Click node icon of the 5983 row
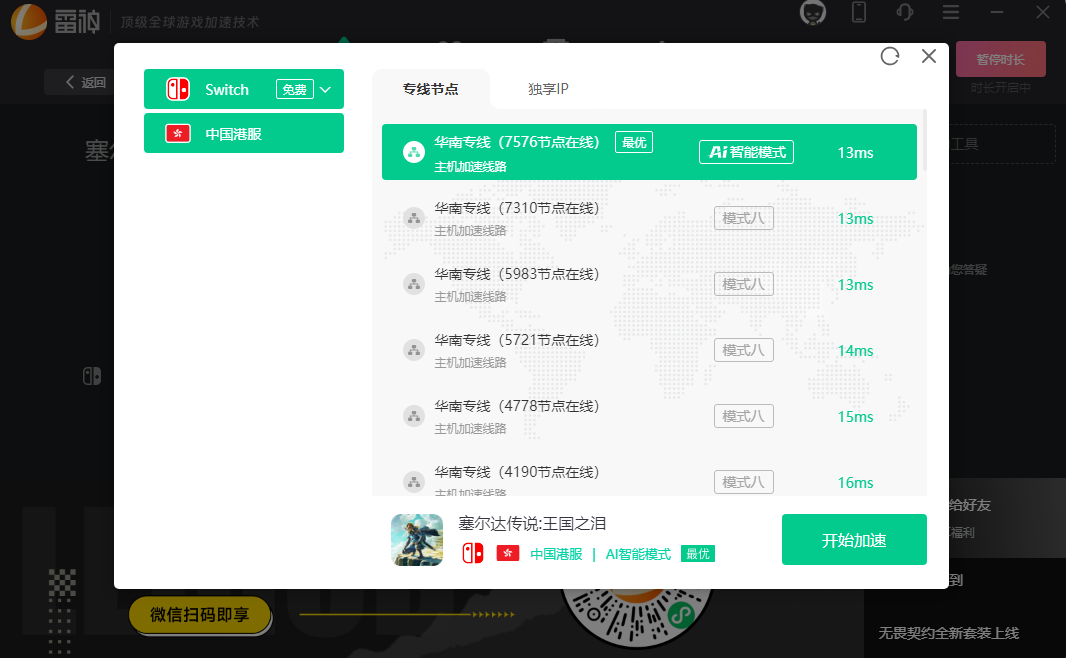This screenshot has width=1066, height=658. (413, 284)
